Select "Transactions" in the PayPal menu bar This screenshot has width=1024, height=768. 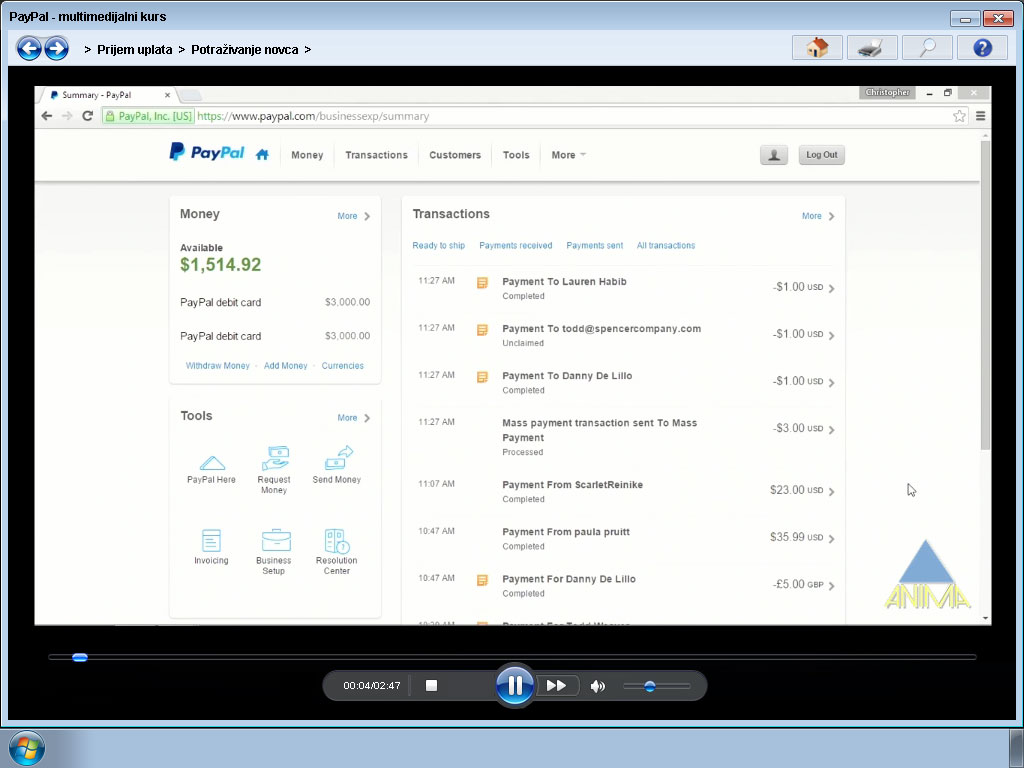(376, 155)
